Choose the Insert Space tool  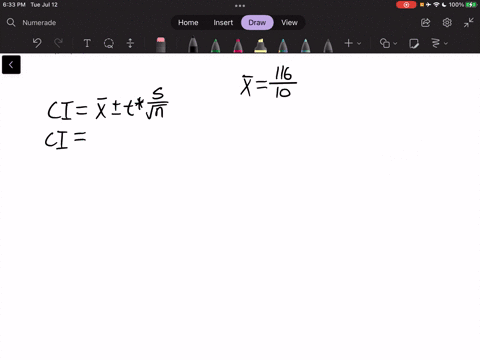click(x=130, y=43)
